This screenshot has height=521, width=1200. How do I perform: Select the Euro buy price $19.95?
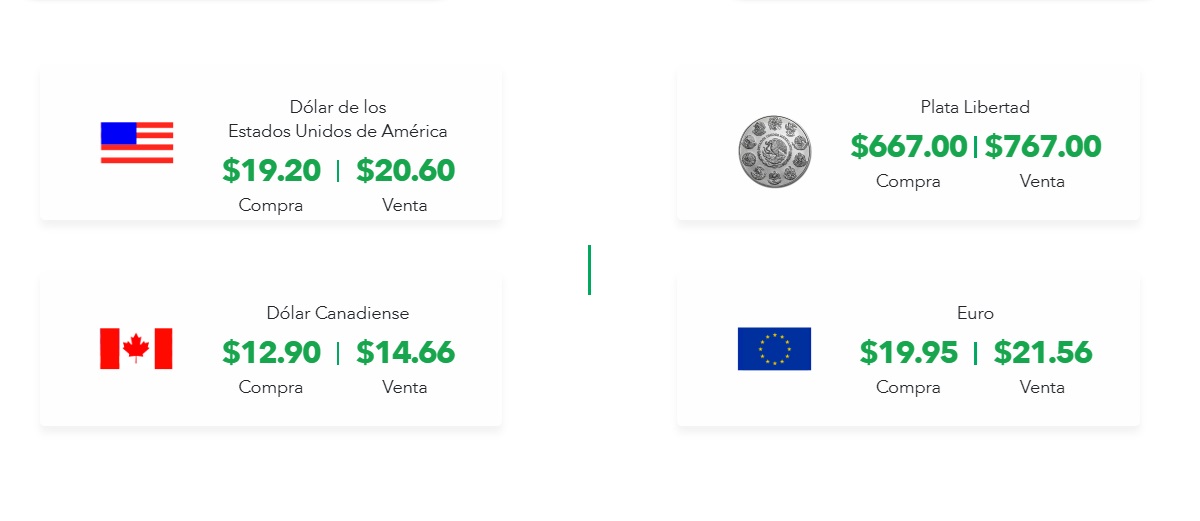coord(909,353)
